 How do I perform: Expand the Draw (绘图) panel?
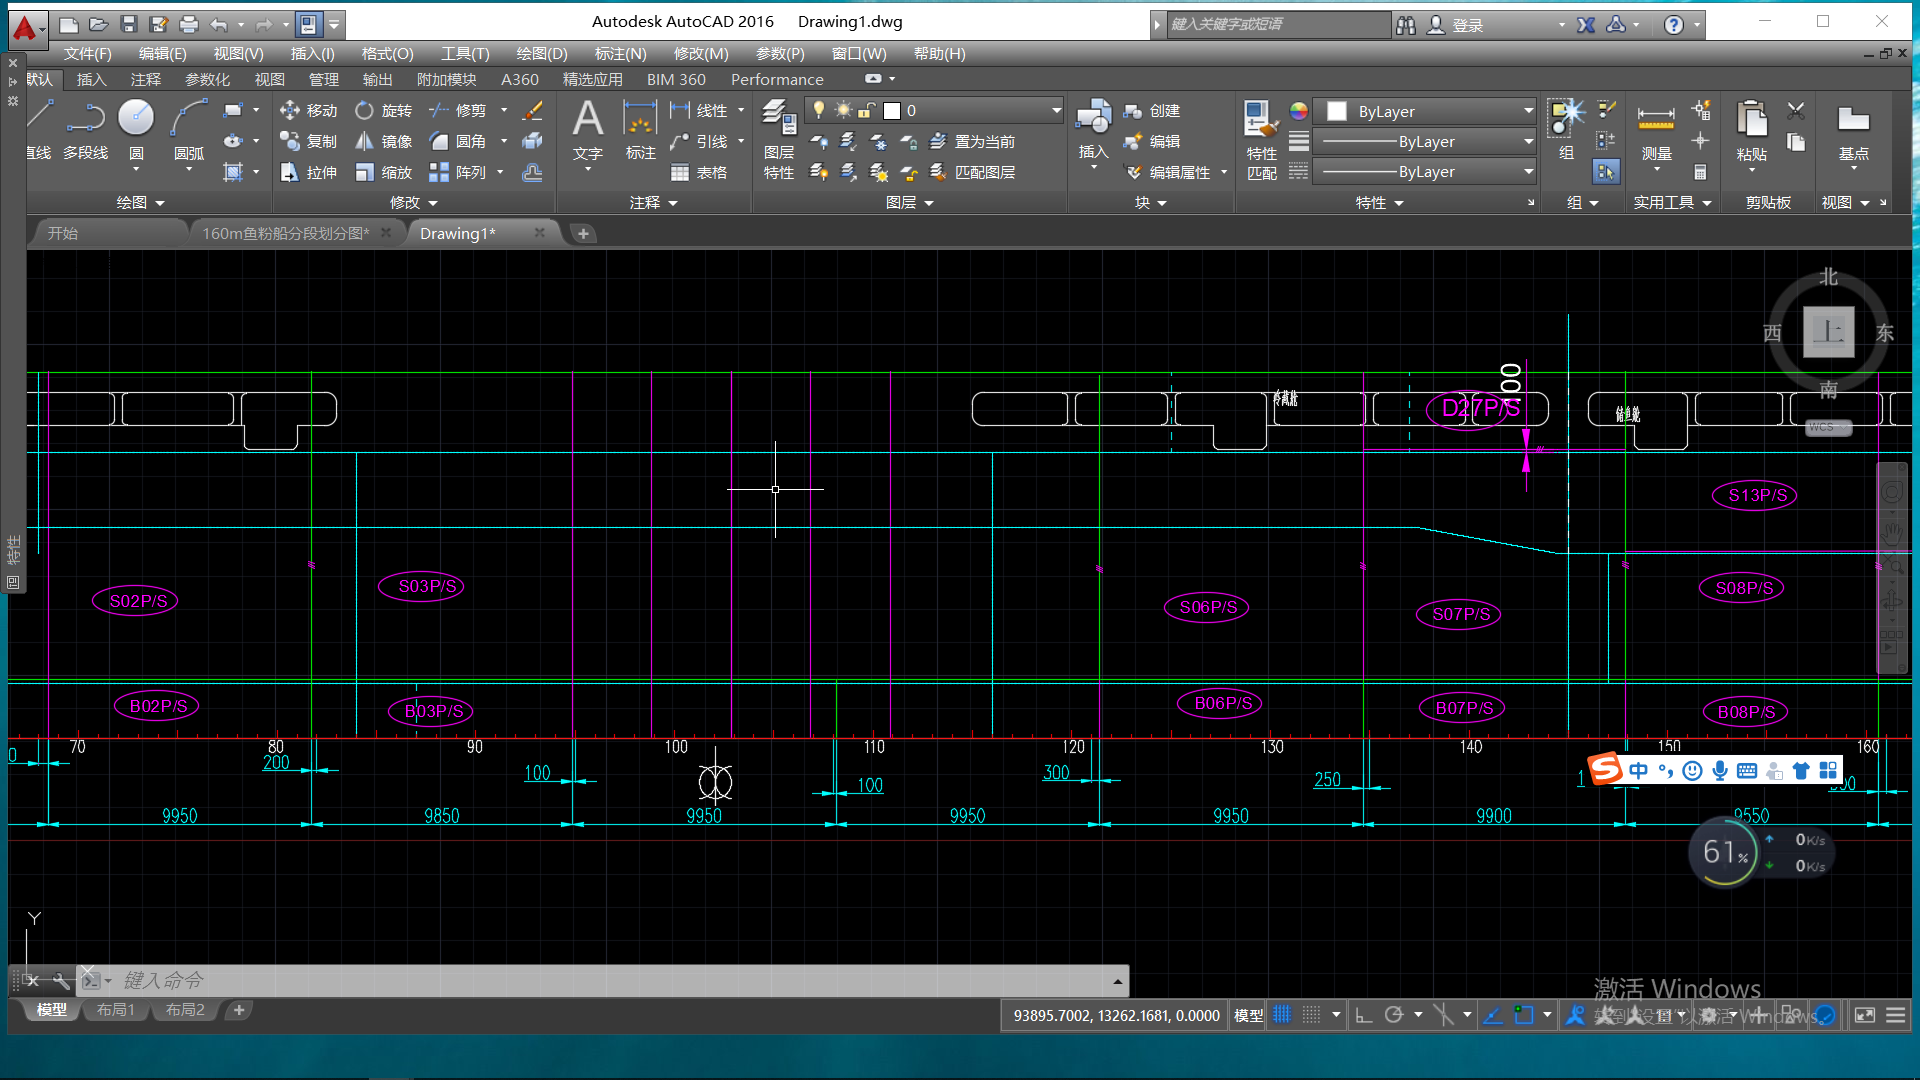click(140, 202)
